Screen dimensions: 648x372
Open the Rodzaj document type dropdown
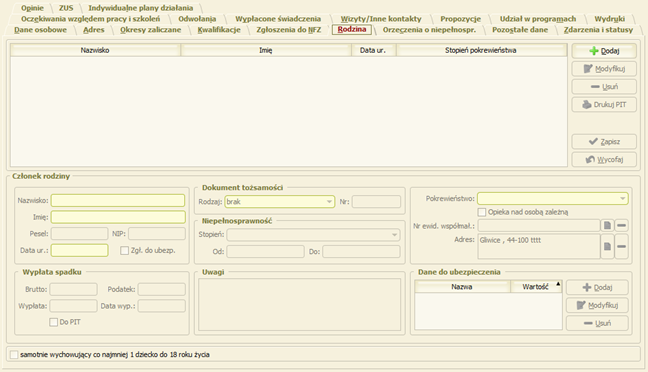(x=329, y=202)
